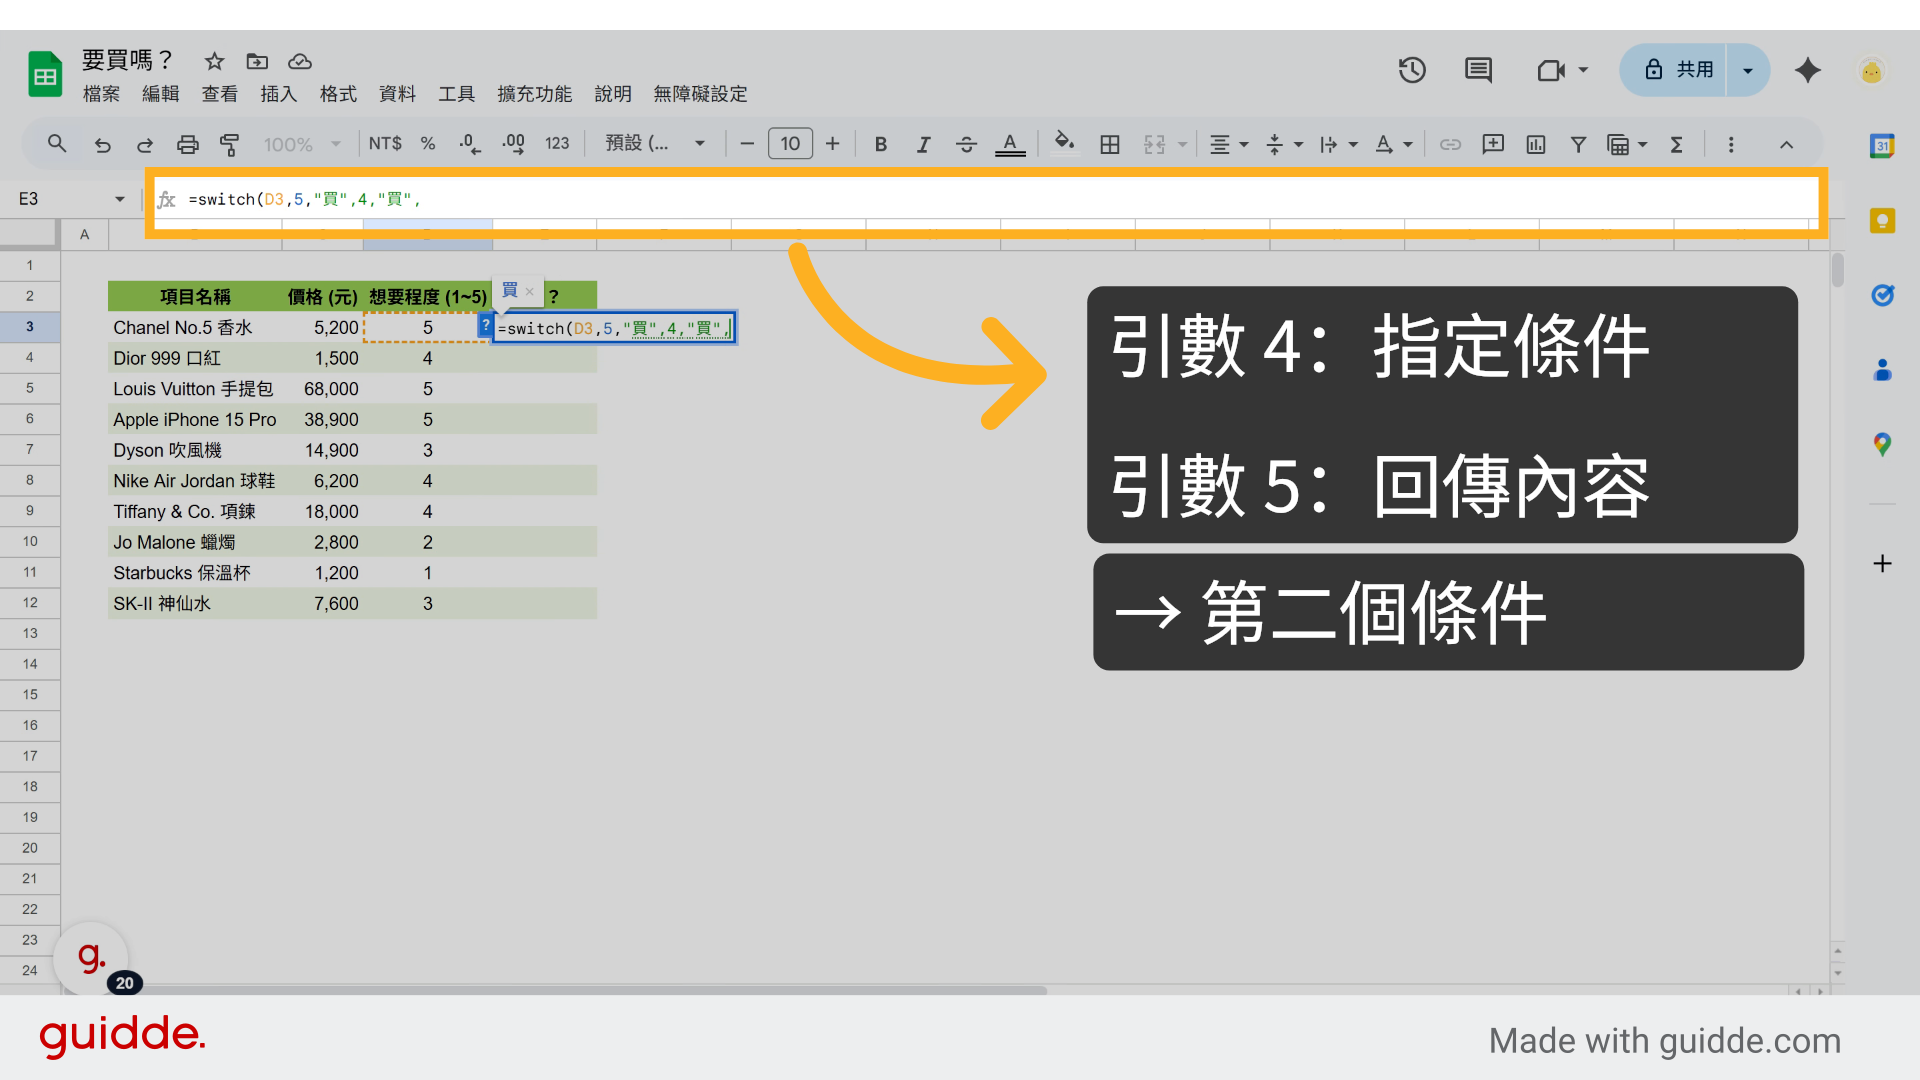Screen dimensions: 1920x1080
Task: Open the 資料 menu
Action: click(x=397, y=94)
